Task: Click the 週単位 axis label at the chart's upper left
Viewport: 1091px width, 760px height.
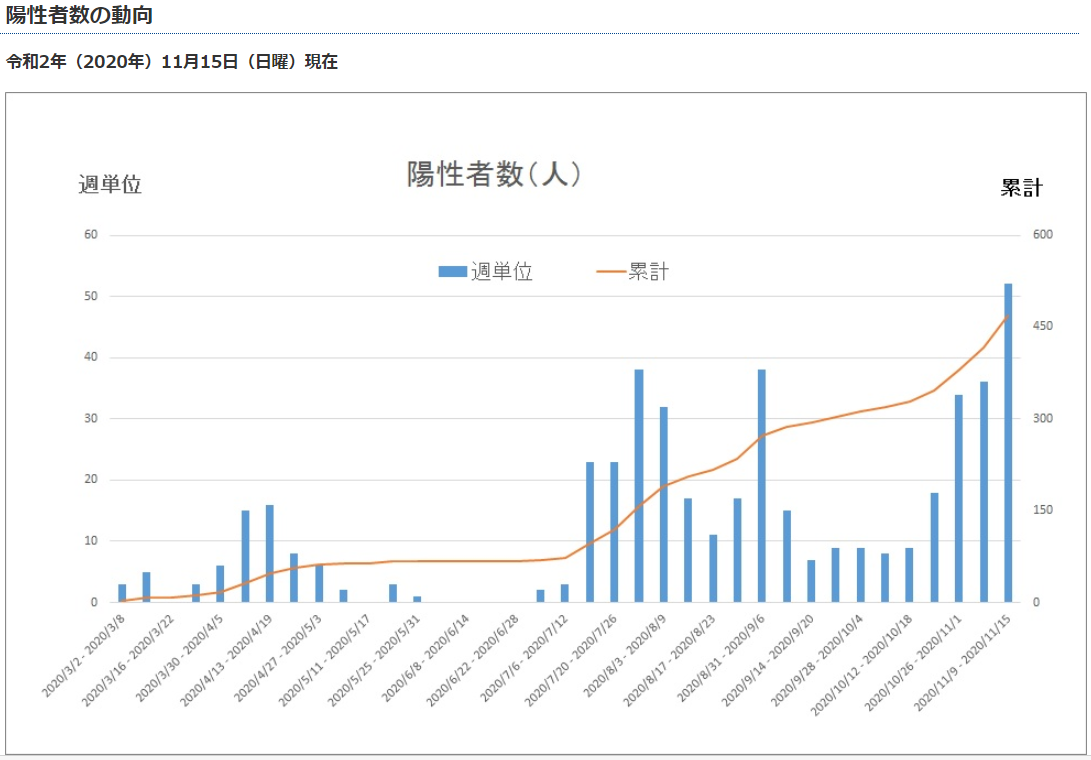Action: 110,184
